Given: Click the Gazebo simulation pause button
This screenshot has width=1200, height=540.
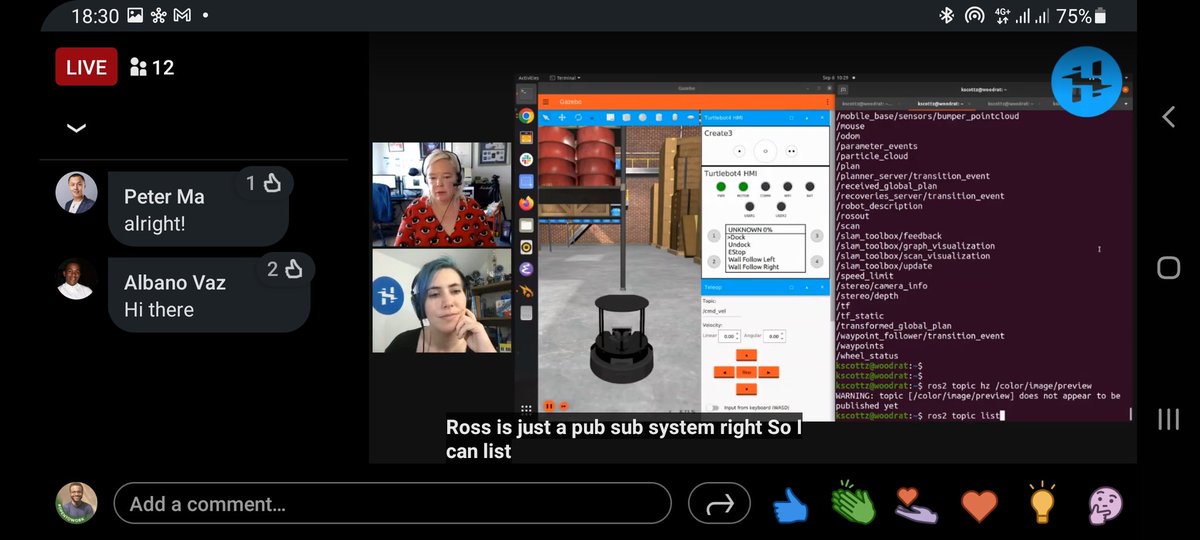Looking at the screenshot, I should pos(549,406).
